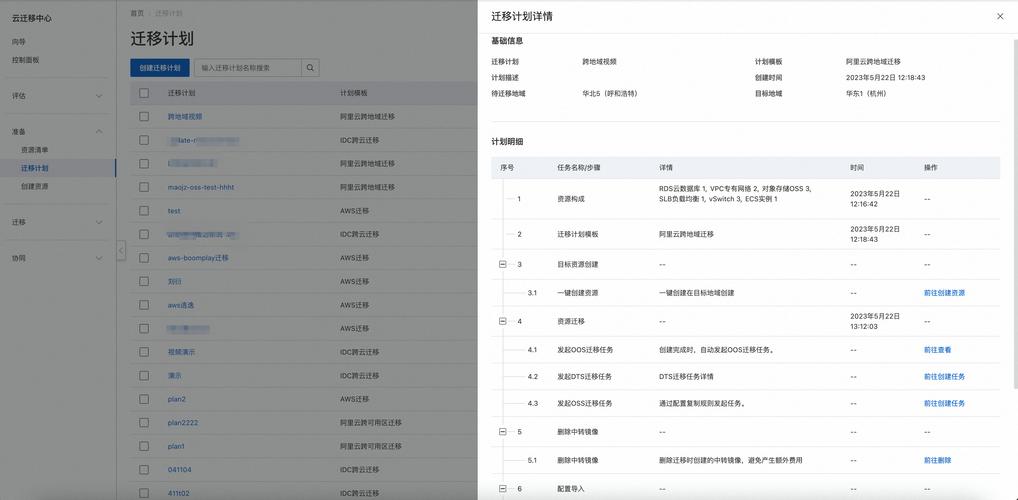This screenshot has height=500, width=1018.
Task: Click 前往创建任务 for DTS迁移任务
Action: click(x=944, y=377)
